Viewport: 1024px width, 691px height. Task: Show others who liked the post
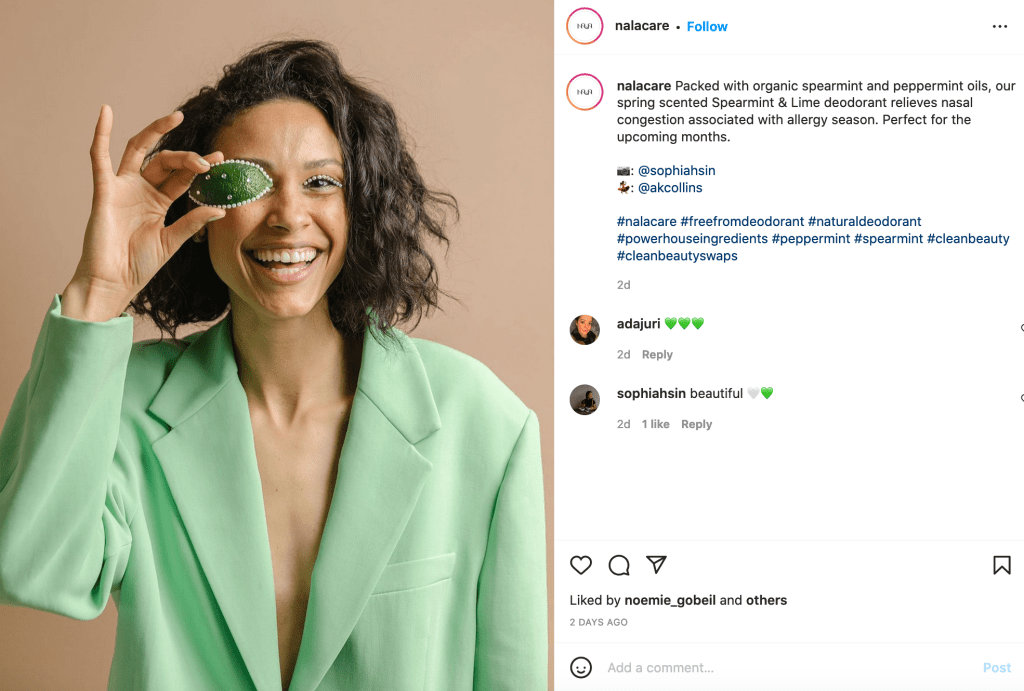(766, 601)
